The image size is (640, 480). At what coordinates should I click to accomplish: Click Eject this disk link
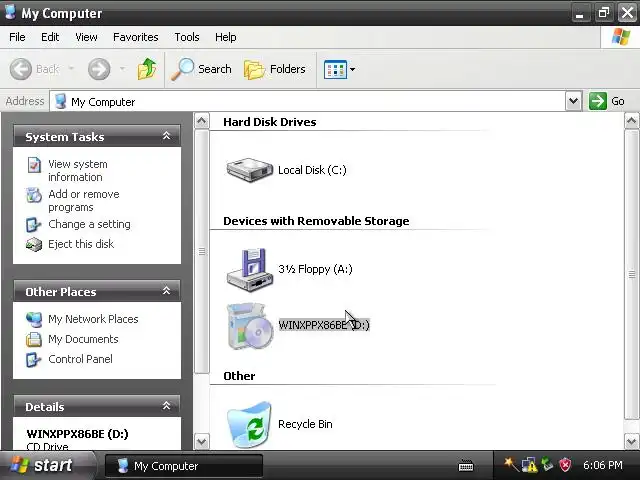(x=81, y=244)
